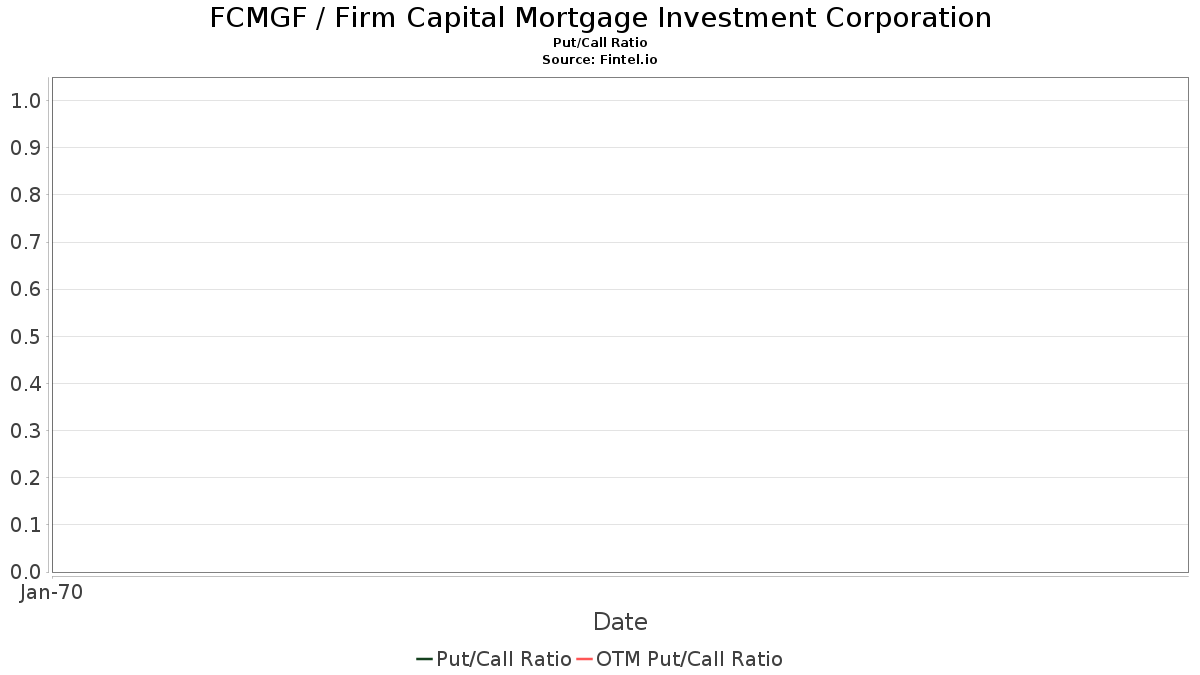Select the chart title FCMGF / Firm Capital Mortgage
Screen dimensions: 1200x675
601,18
